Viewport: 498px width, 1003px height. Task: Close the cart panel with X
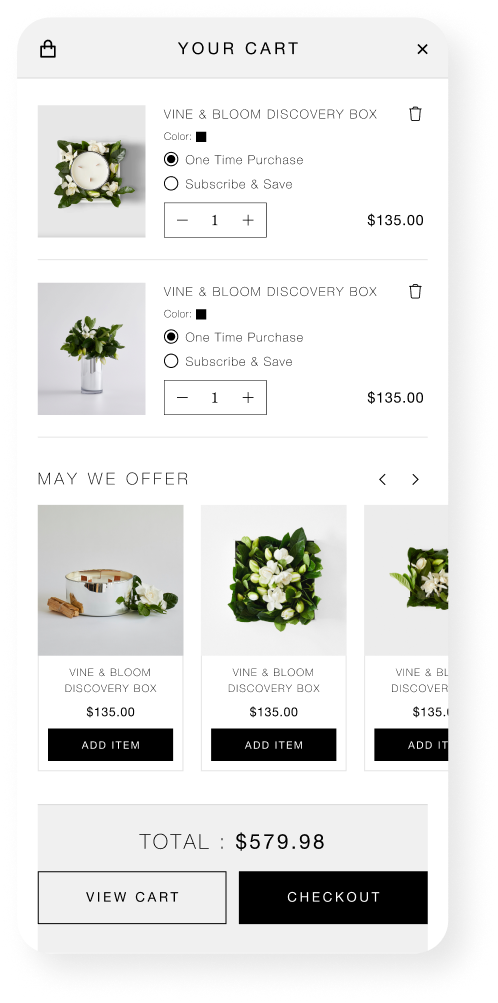[423, 49]
